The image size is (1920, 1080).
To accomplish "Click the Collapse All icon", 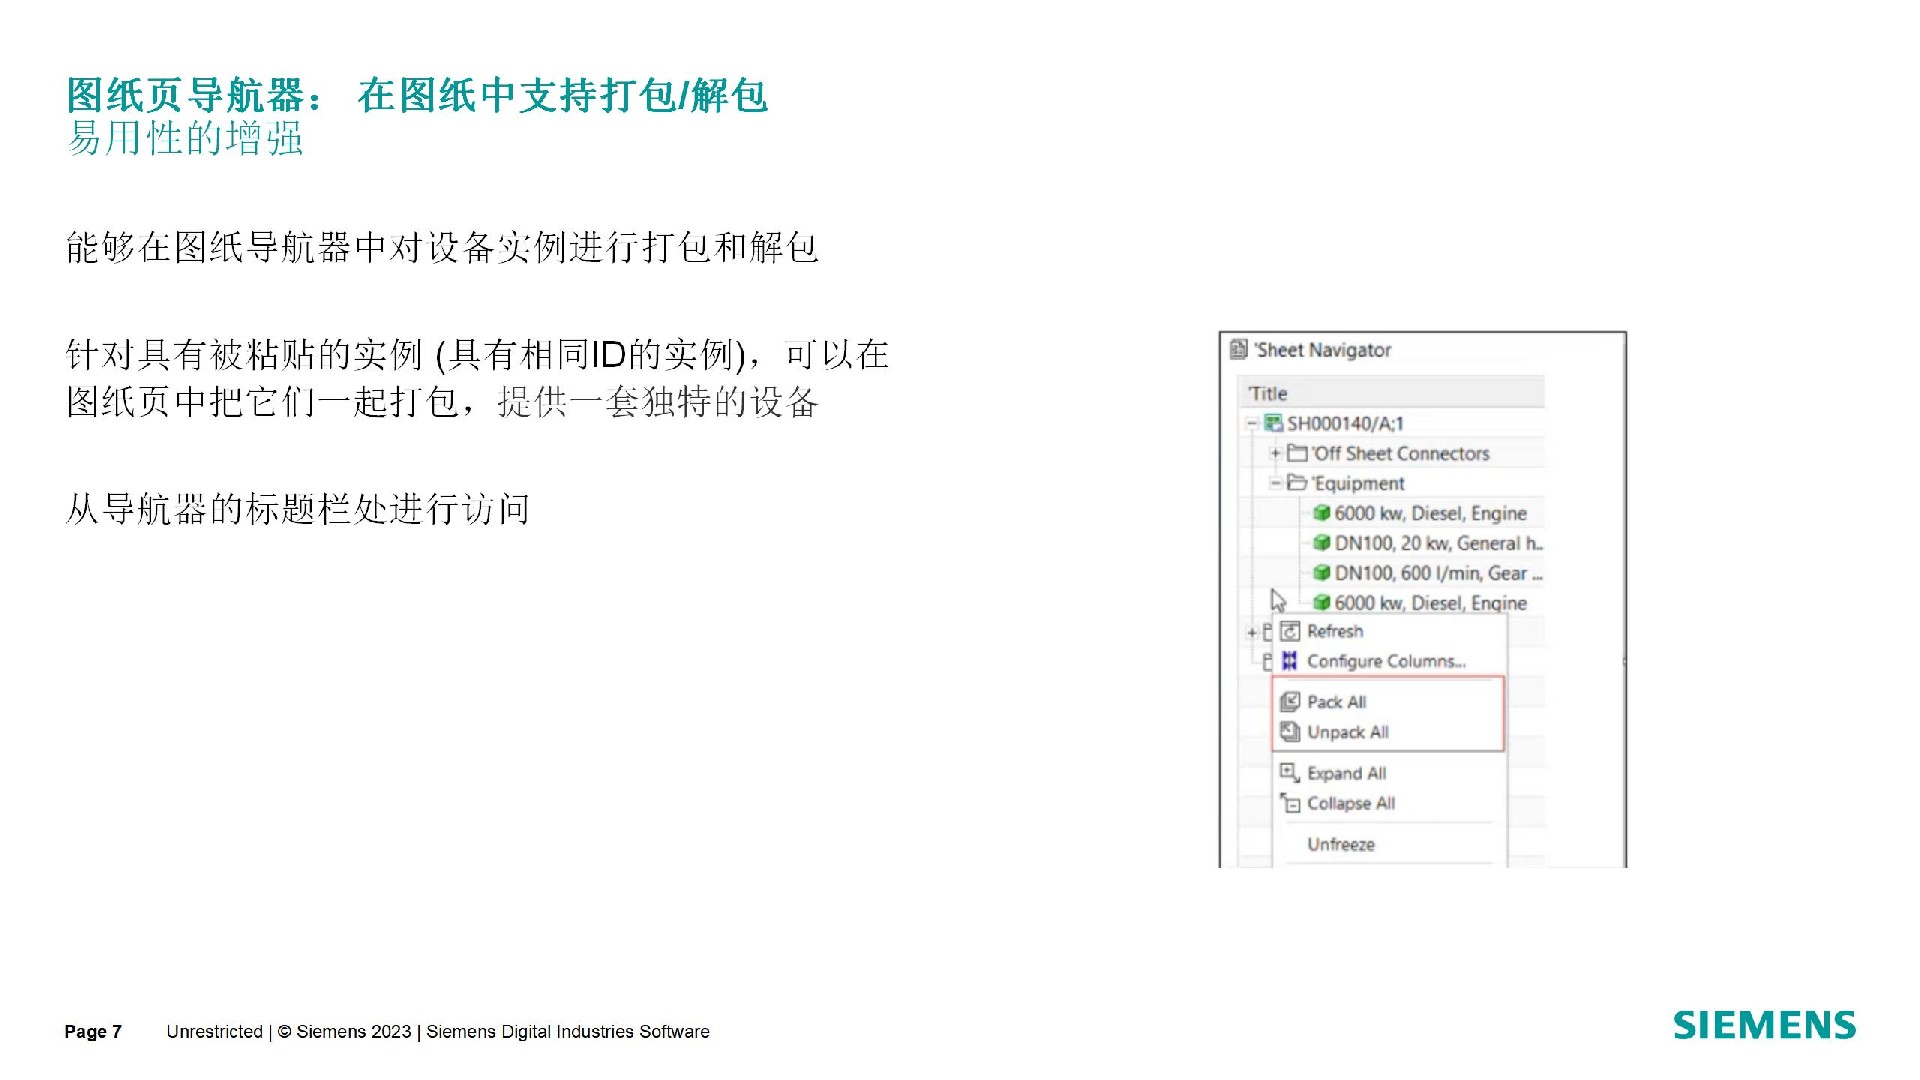I will (1290, 803).
